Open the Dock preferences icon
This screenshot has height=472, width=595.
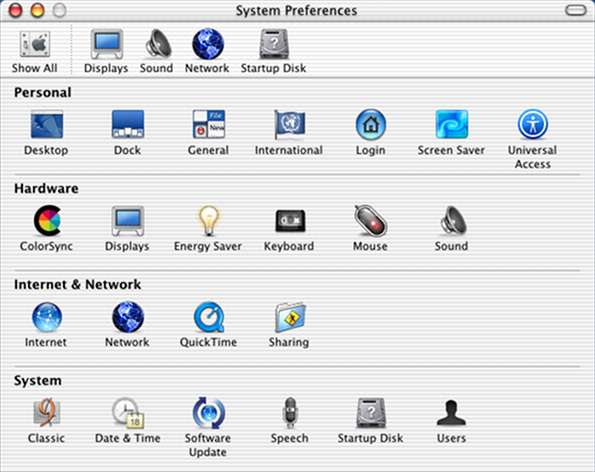point(128,124)
